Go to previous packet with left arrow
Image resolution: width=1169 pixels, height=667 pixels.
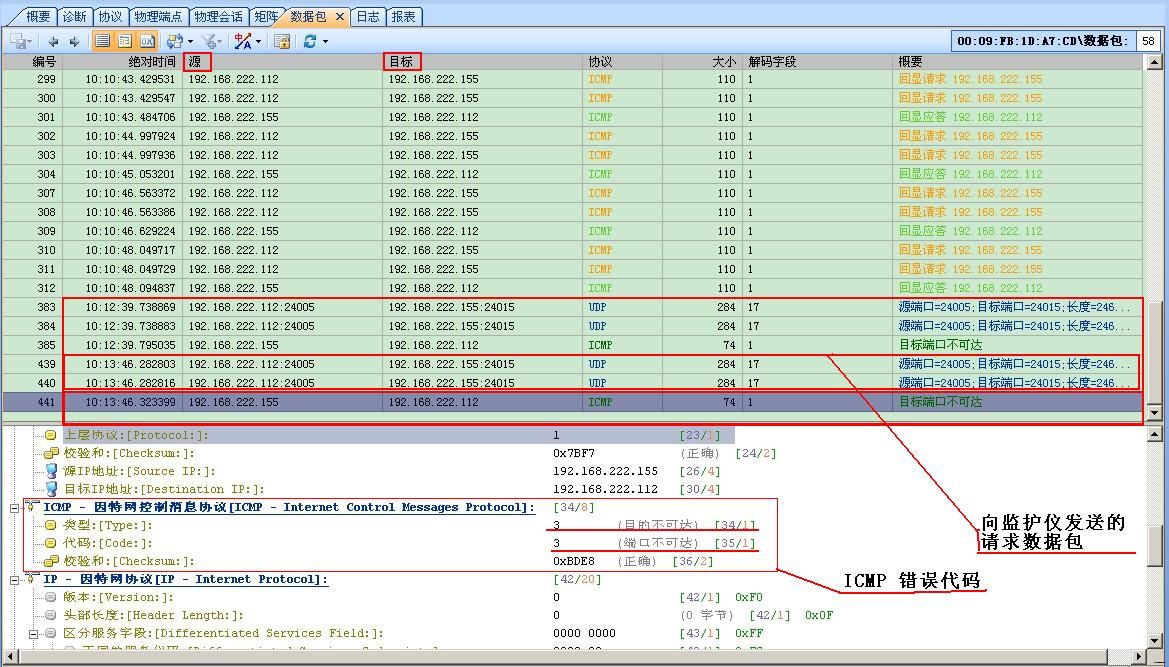click(53, 41)
